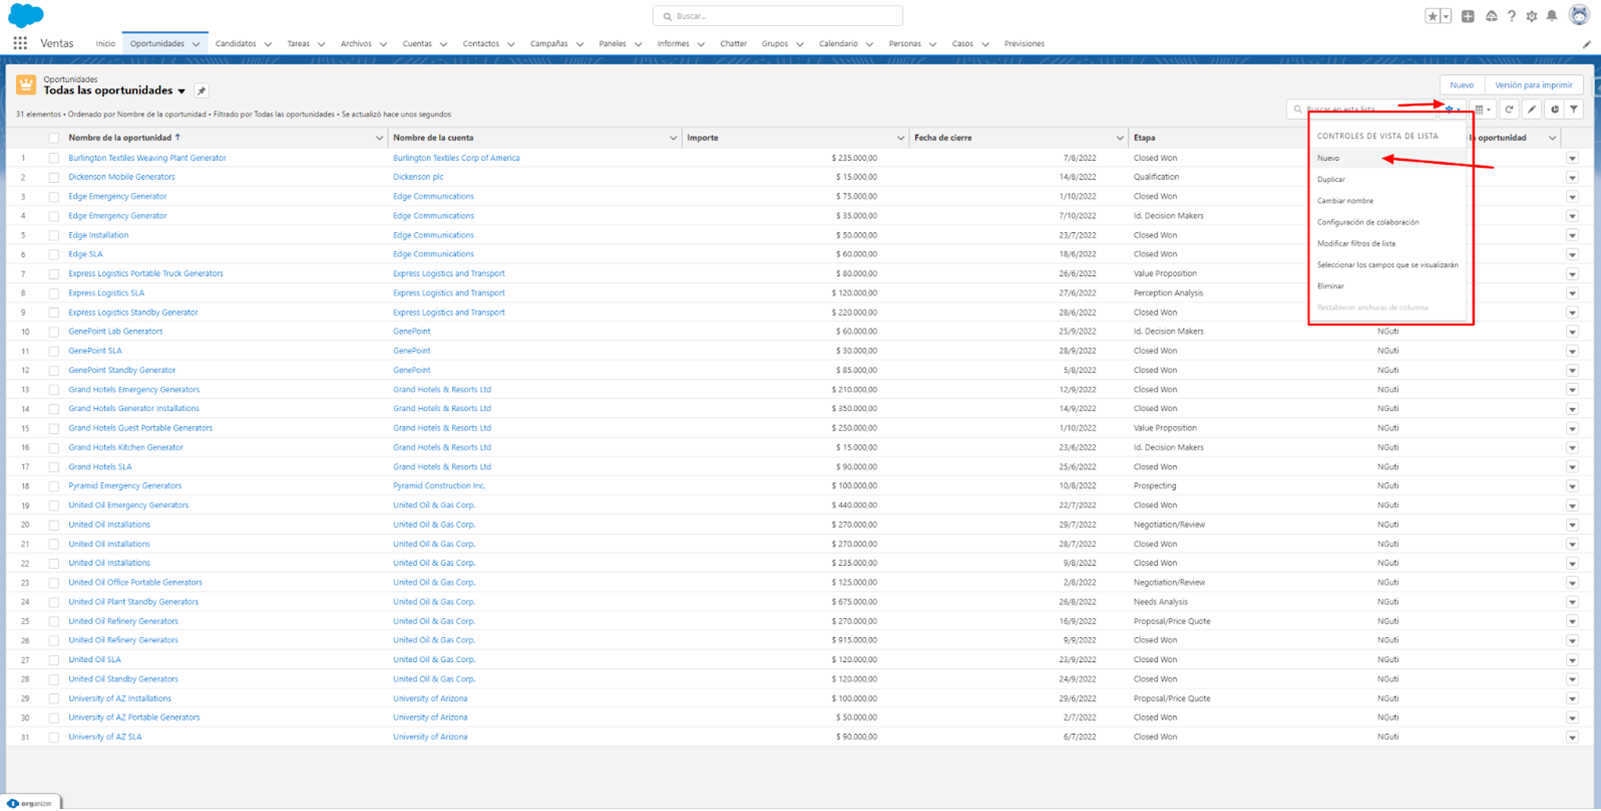This screenshot has width=1601, height=811.
Task: Click the Opportunities crown icon
Action: click(26, 85)
